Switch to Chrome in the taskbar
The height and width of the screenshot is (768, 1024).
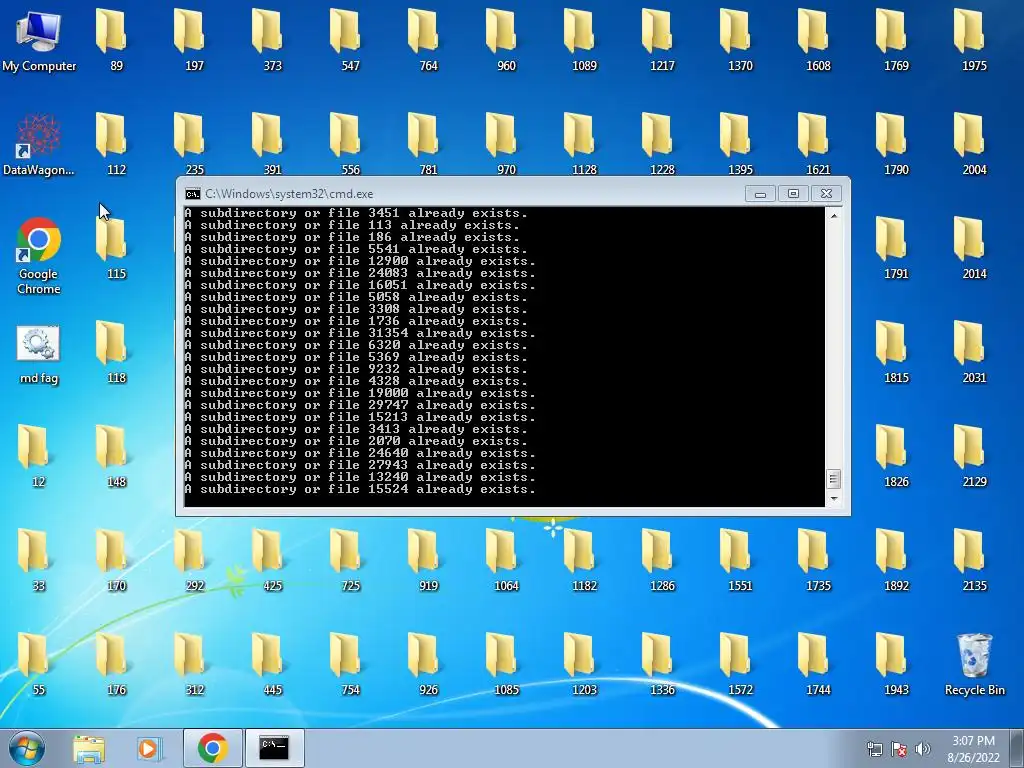213,748
